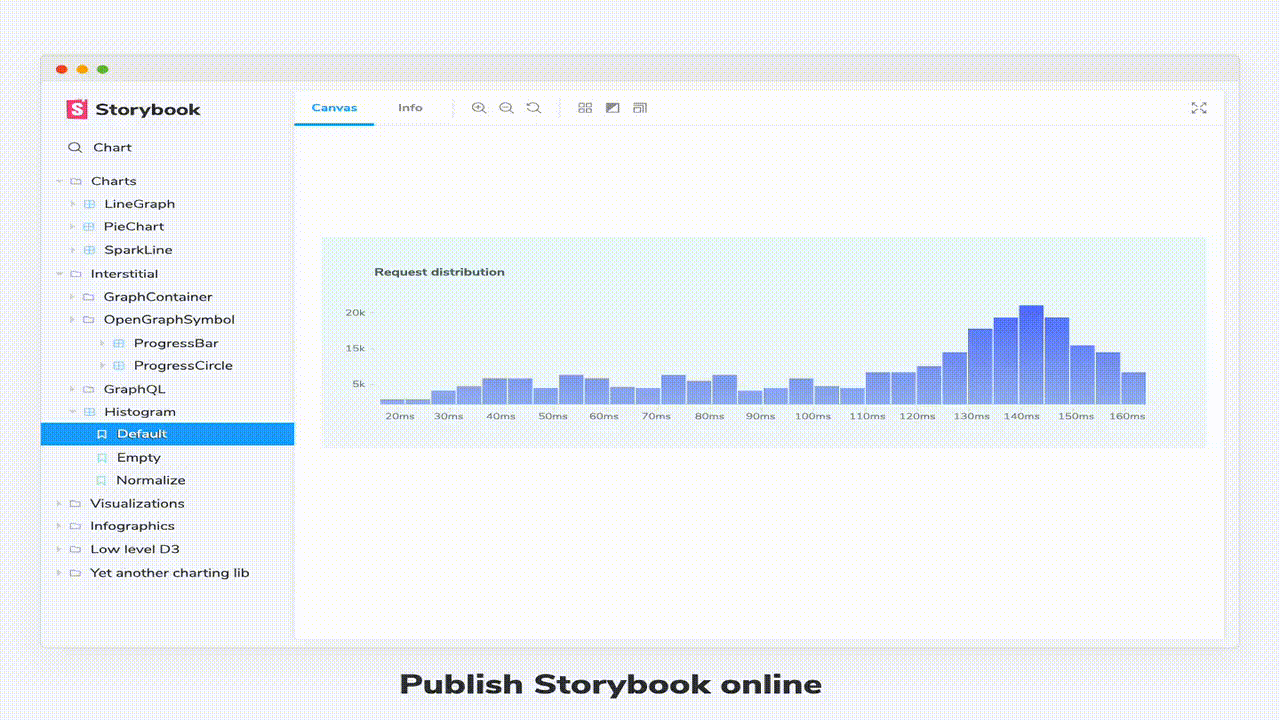Open the OpenGraphSymbol folder label

[169, 320]
